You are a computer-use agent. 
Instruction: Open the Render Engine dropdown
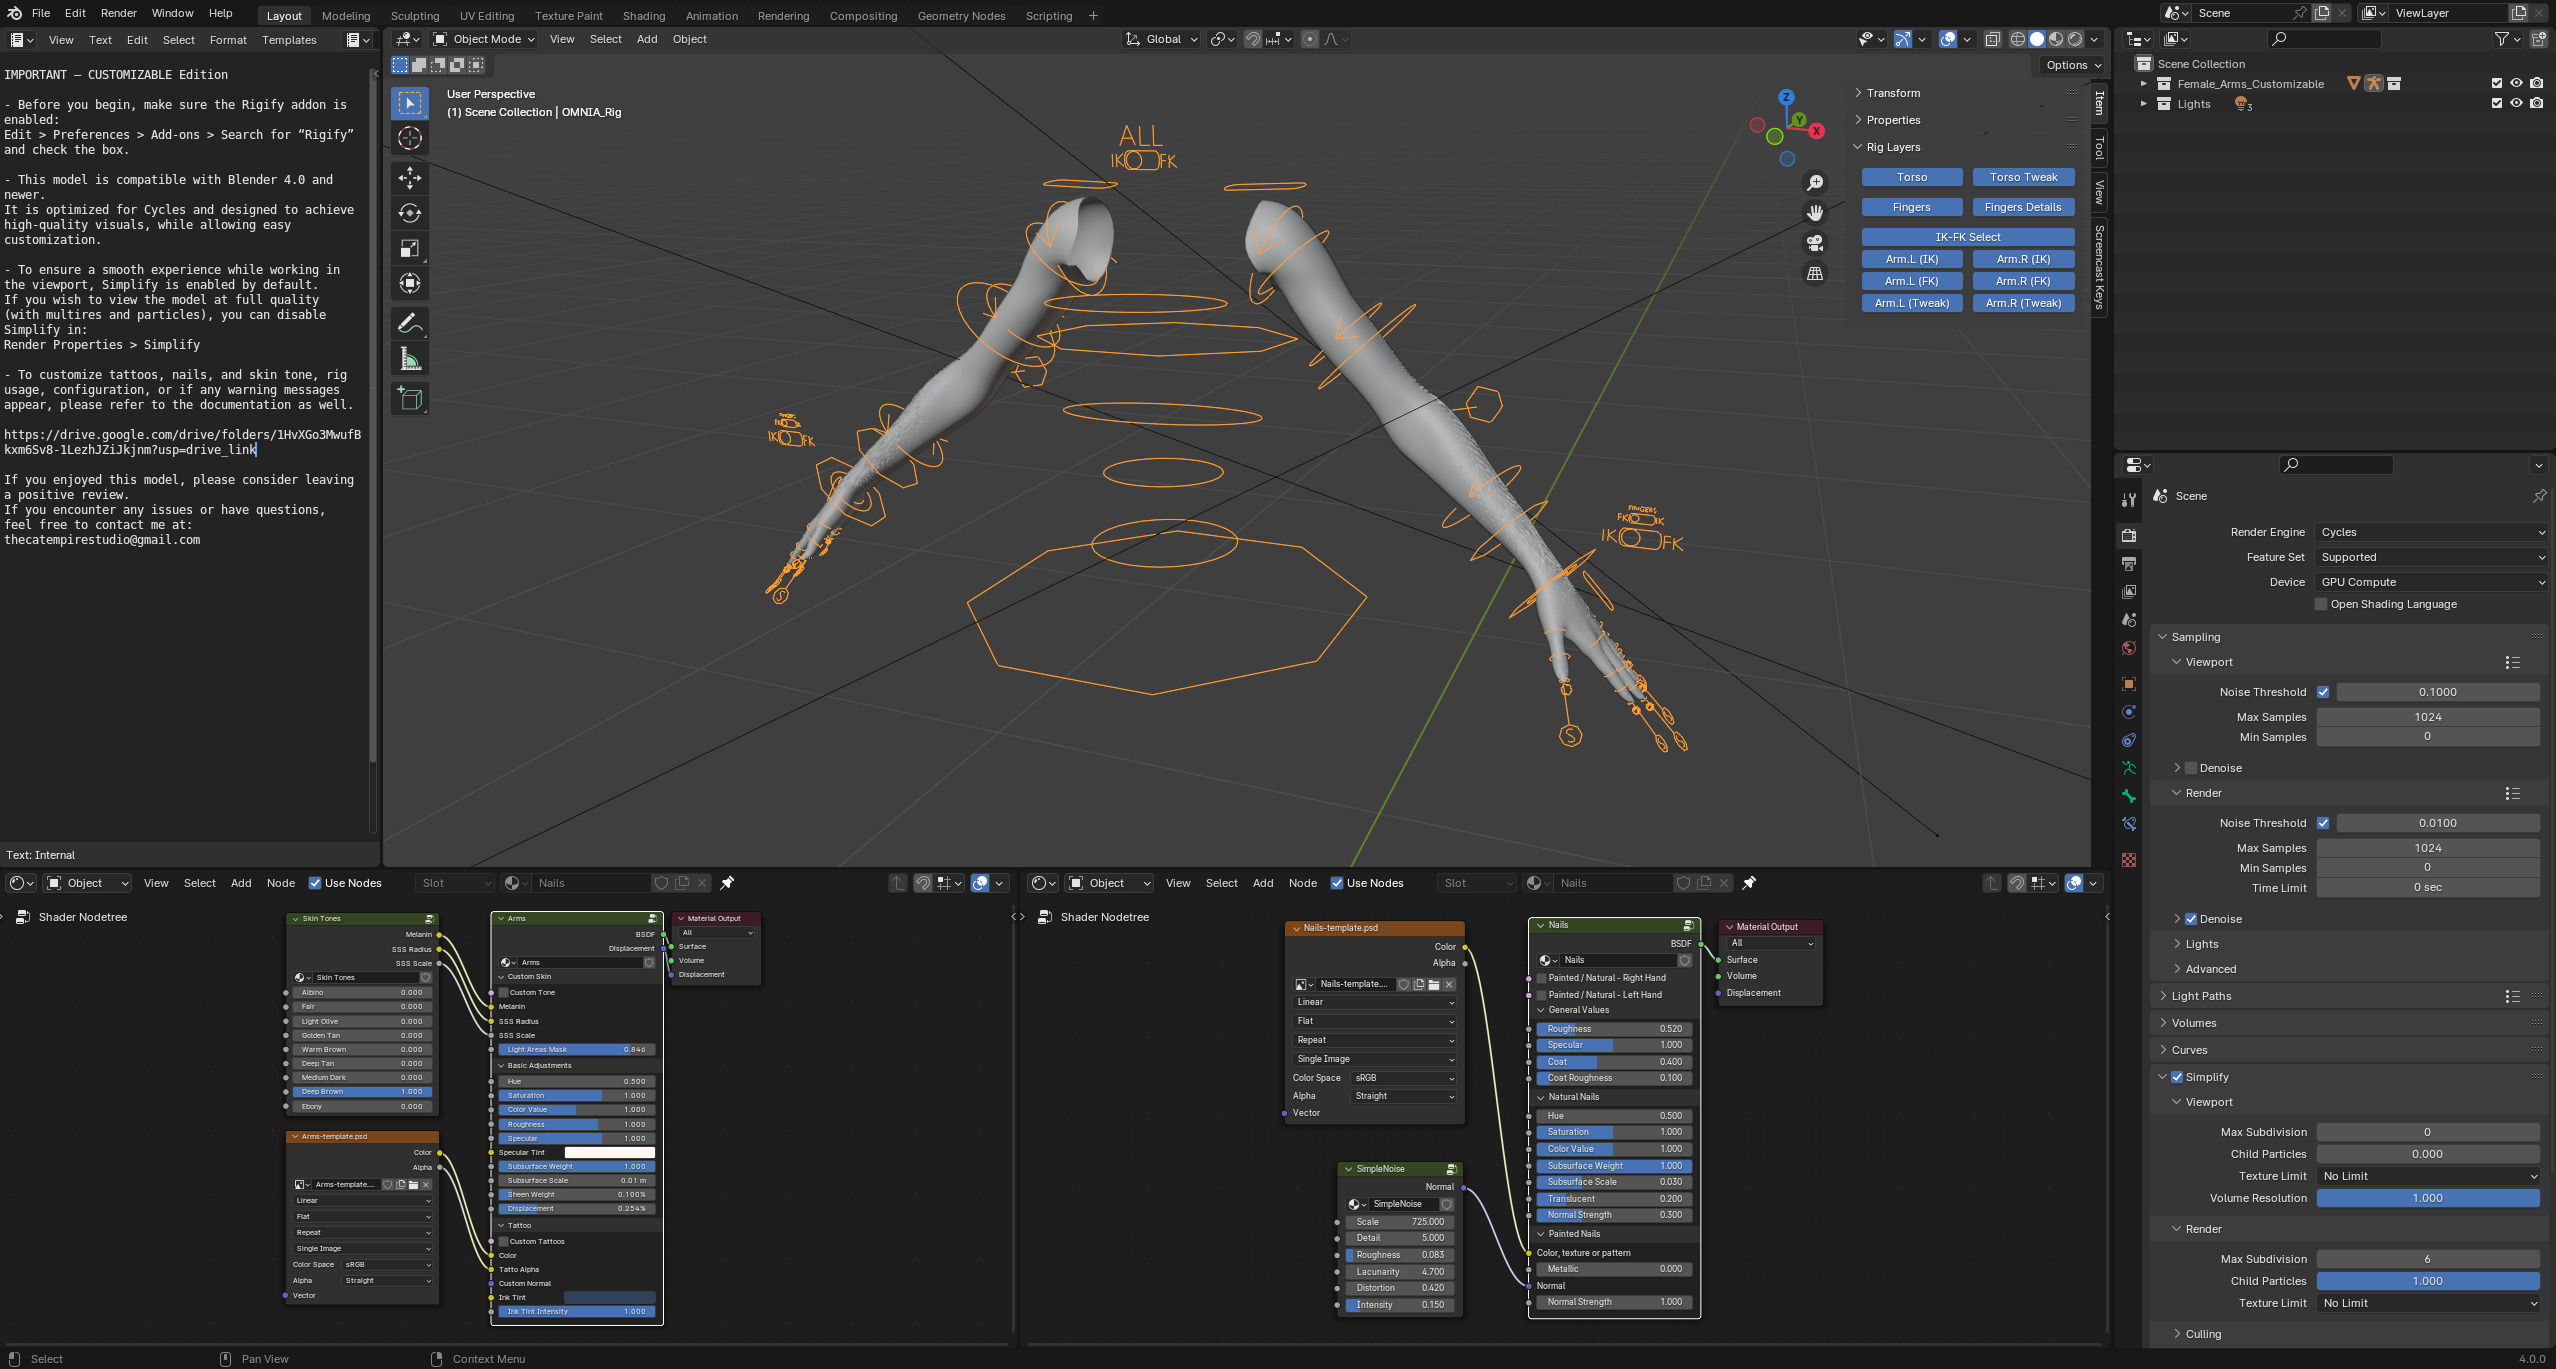click(2430, 532)
